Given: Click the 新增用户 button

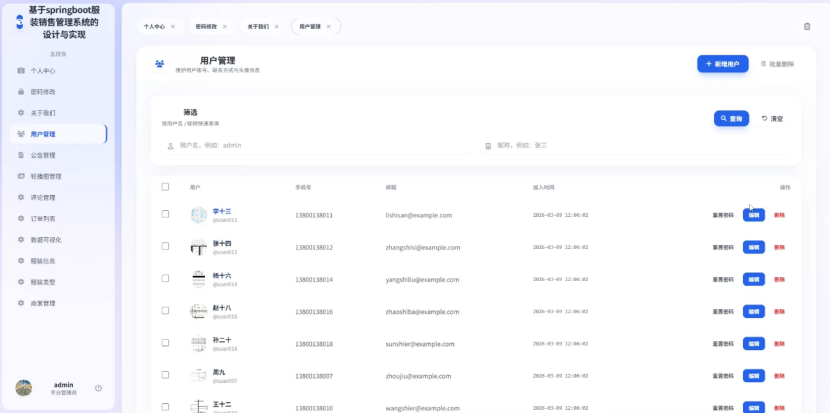Looking at the screenshot, I should pos(723,64).
